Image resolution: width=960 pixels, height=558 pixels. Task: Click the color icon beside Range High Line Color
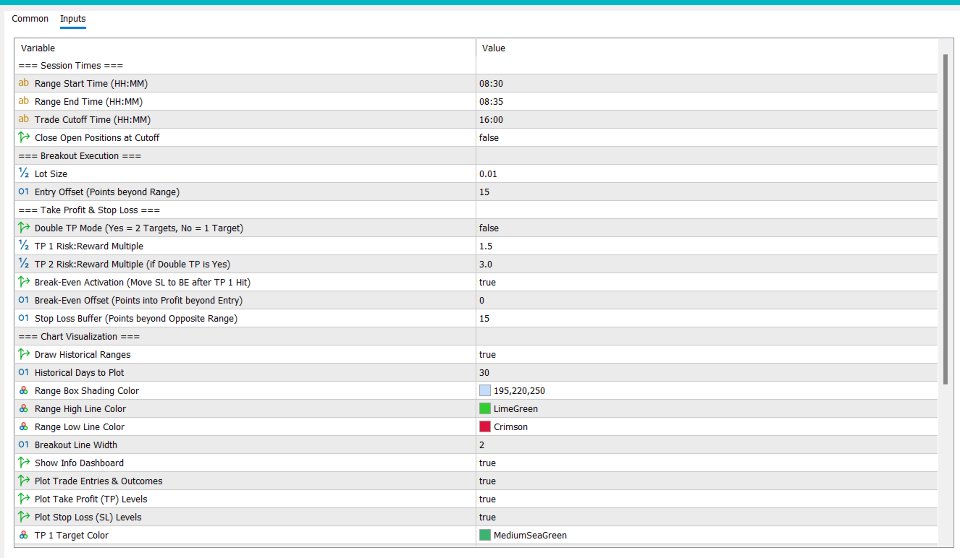pos(23,409)
